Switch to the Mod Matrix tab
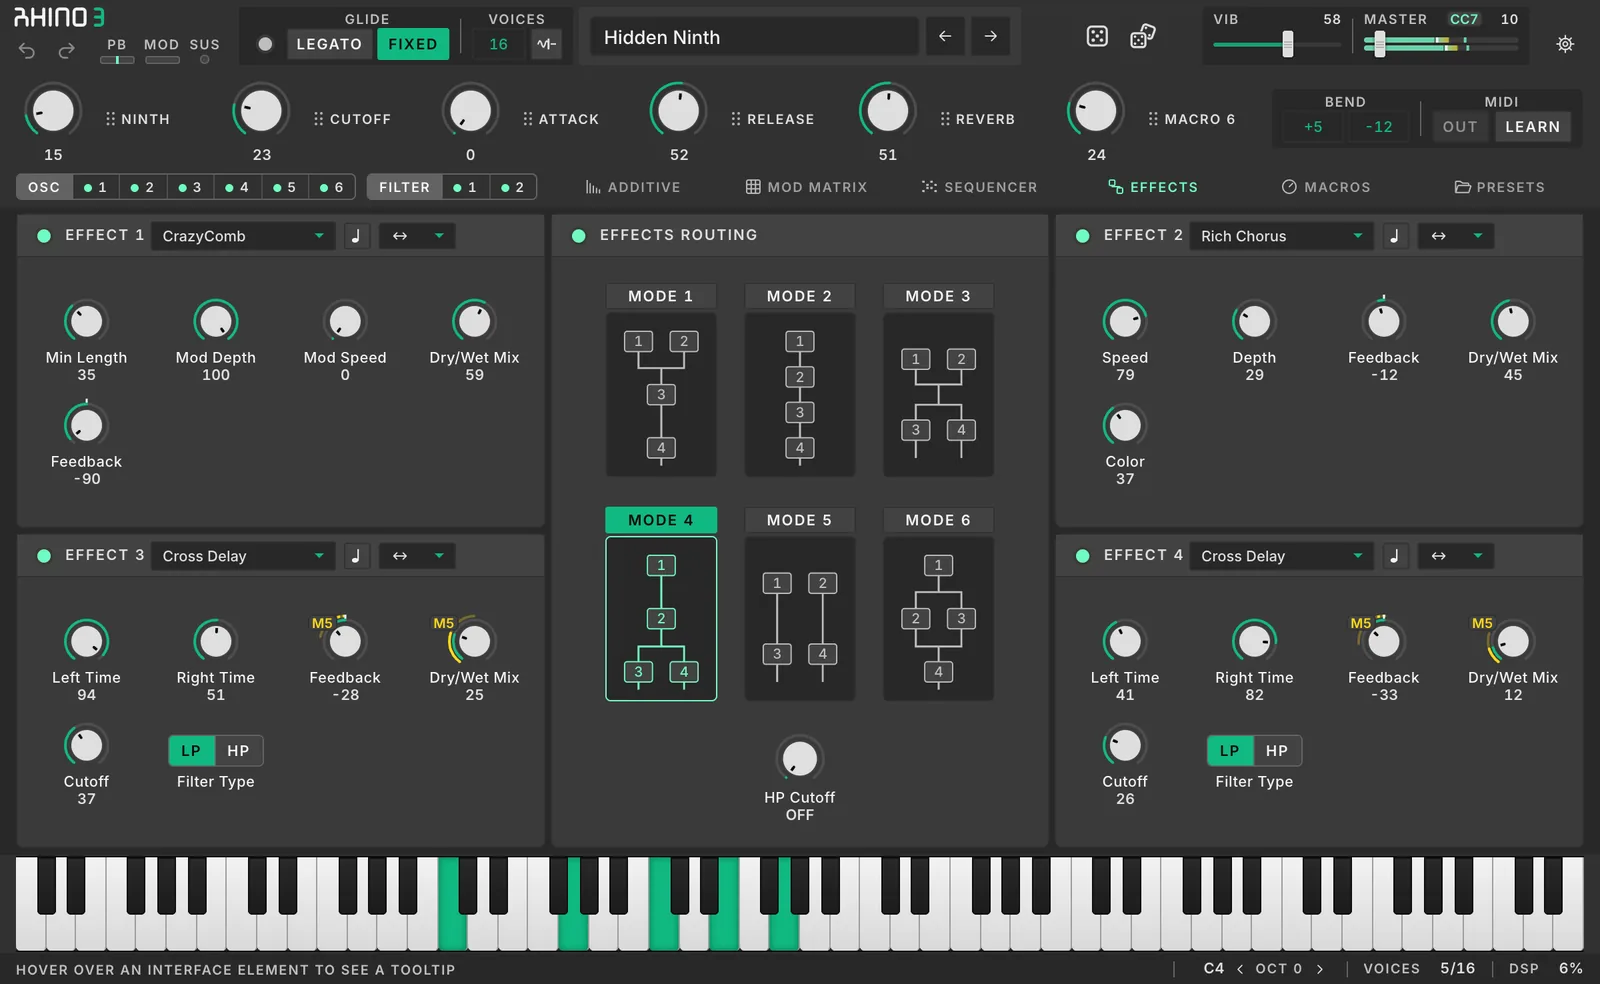This screenshot has width=1600, height=984. 806,187
